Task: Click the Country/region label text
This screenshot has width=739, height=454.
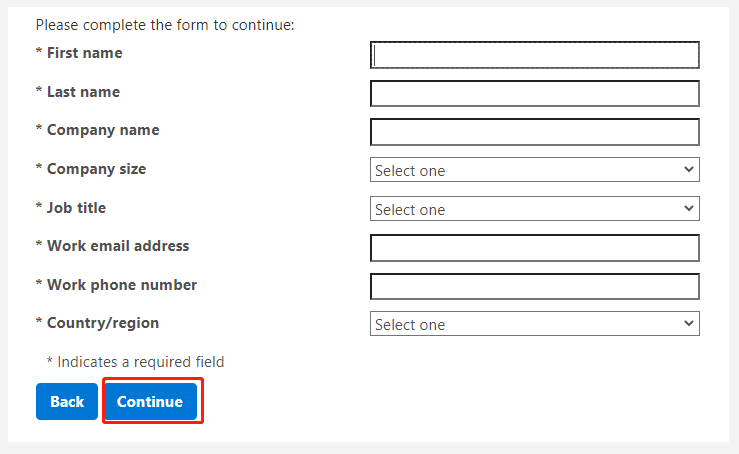Action: tap(103, 323)
